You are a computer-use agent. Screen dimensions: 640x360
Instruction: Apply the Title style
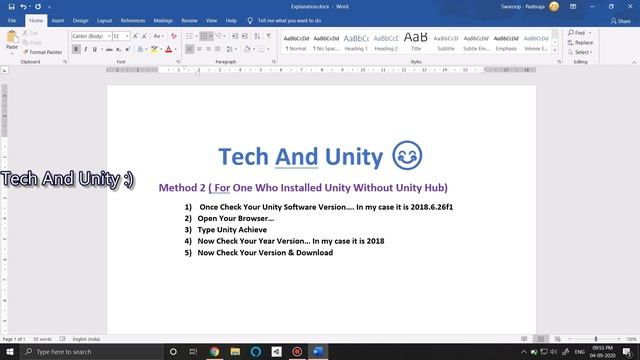click(x=416, y=42)
